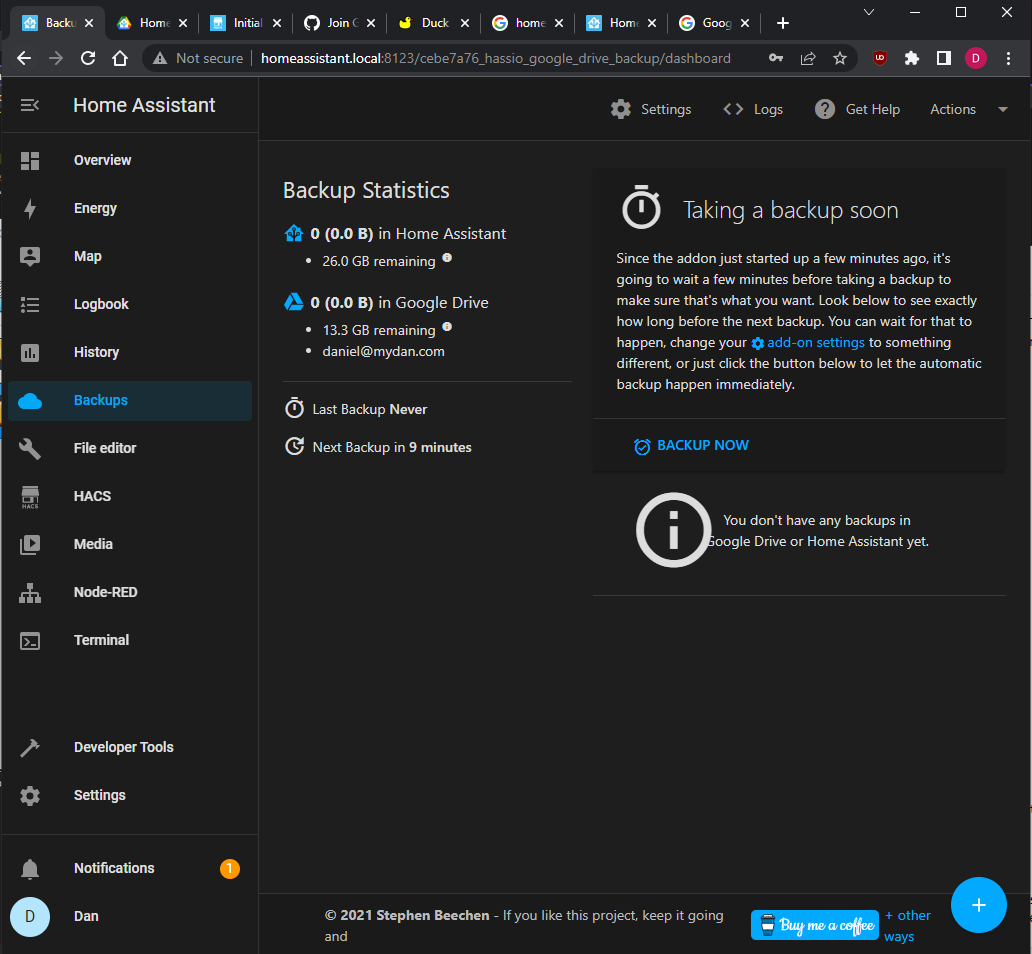The width and height of the screenshot is (1032, 954).
Task: Open the Developer Tools hammer icon
Action: [30, 747]
